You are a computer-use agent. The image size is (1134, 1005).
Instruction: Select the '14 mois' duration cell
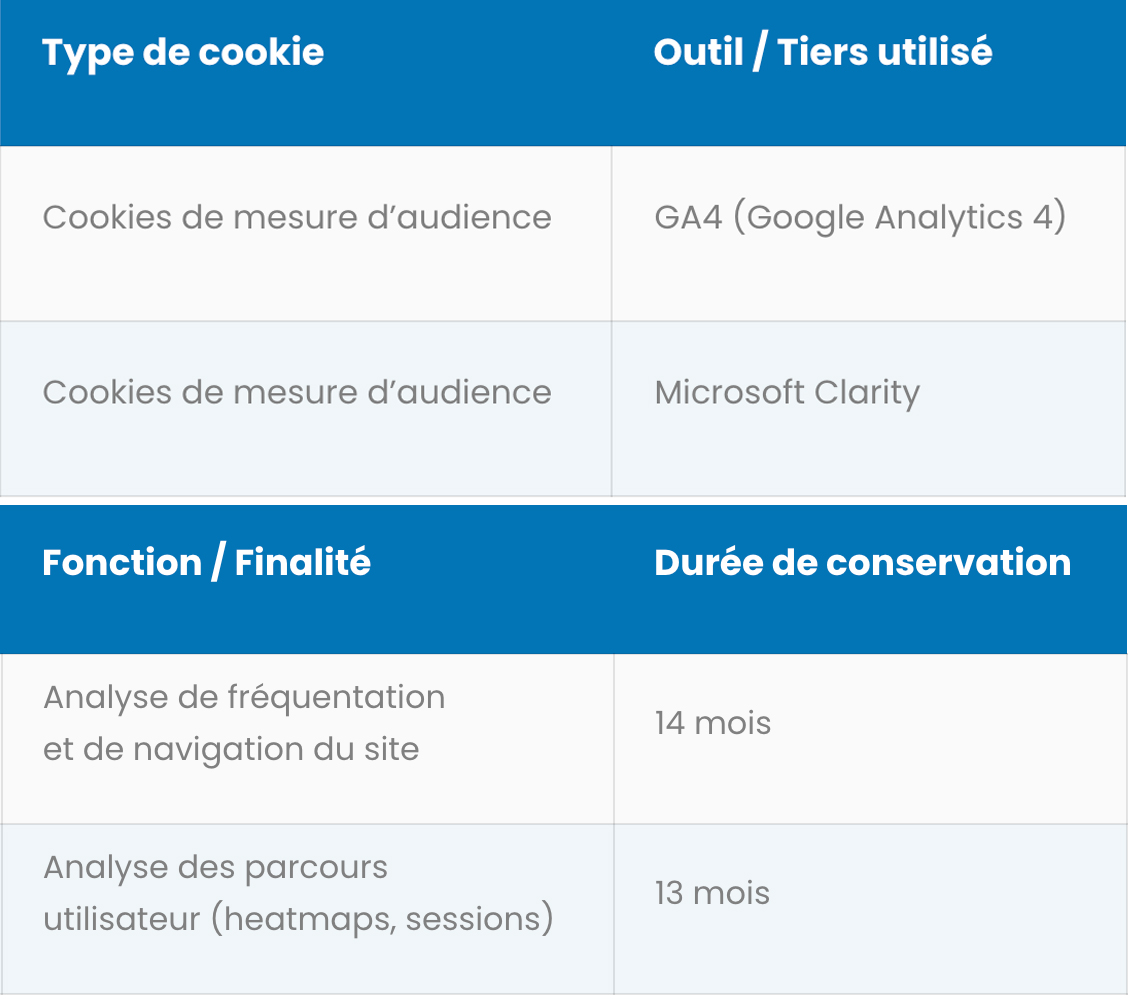(871, 740)
